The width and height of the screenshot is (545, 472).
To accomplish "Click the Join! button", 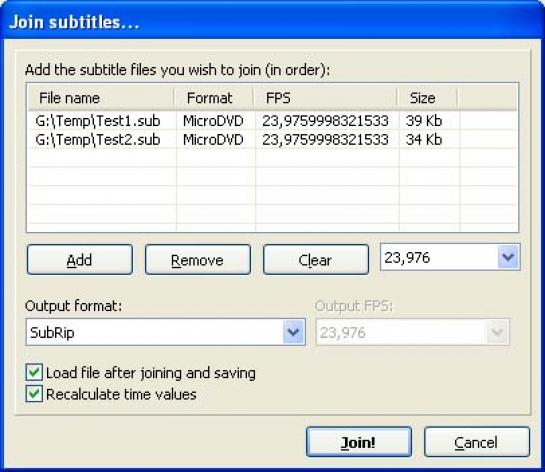I will point(359,442).
